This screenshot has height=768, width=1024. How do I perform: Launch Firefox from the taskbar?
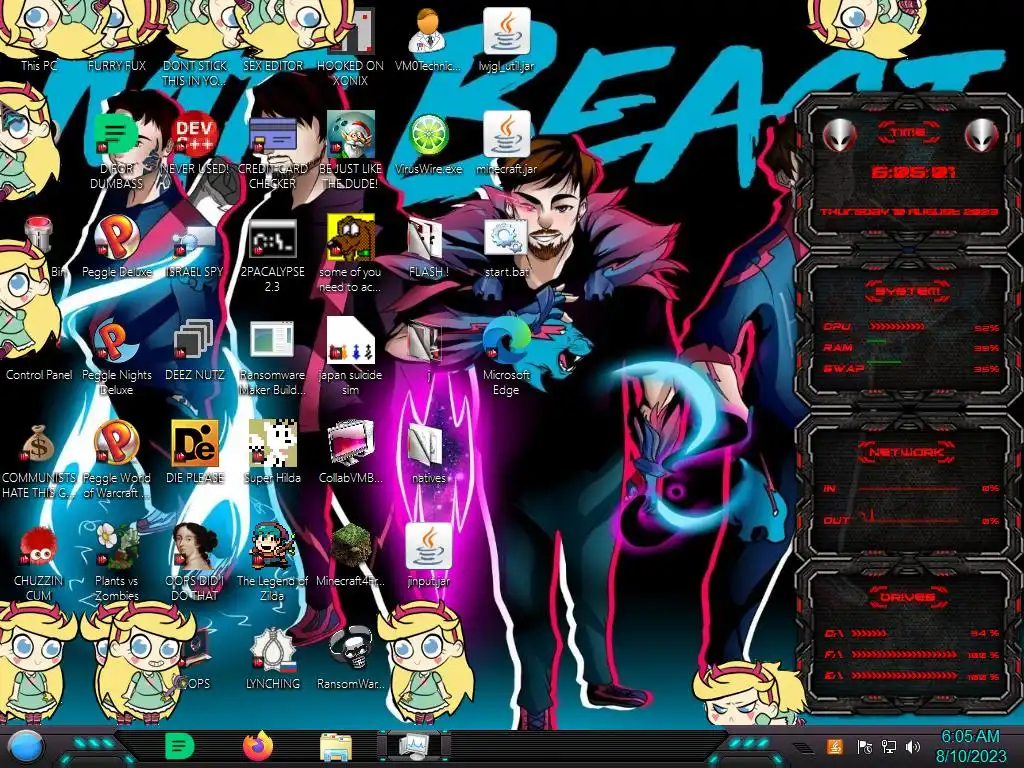click(x=258, y=746)
